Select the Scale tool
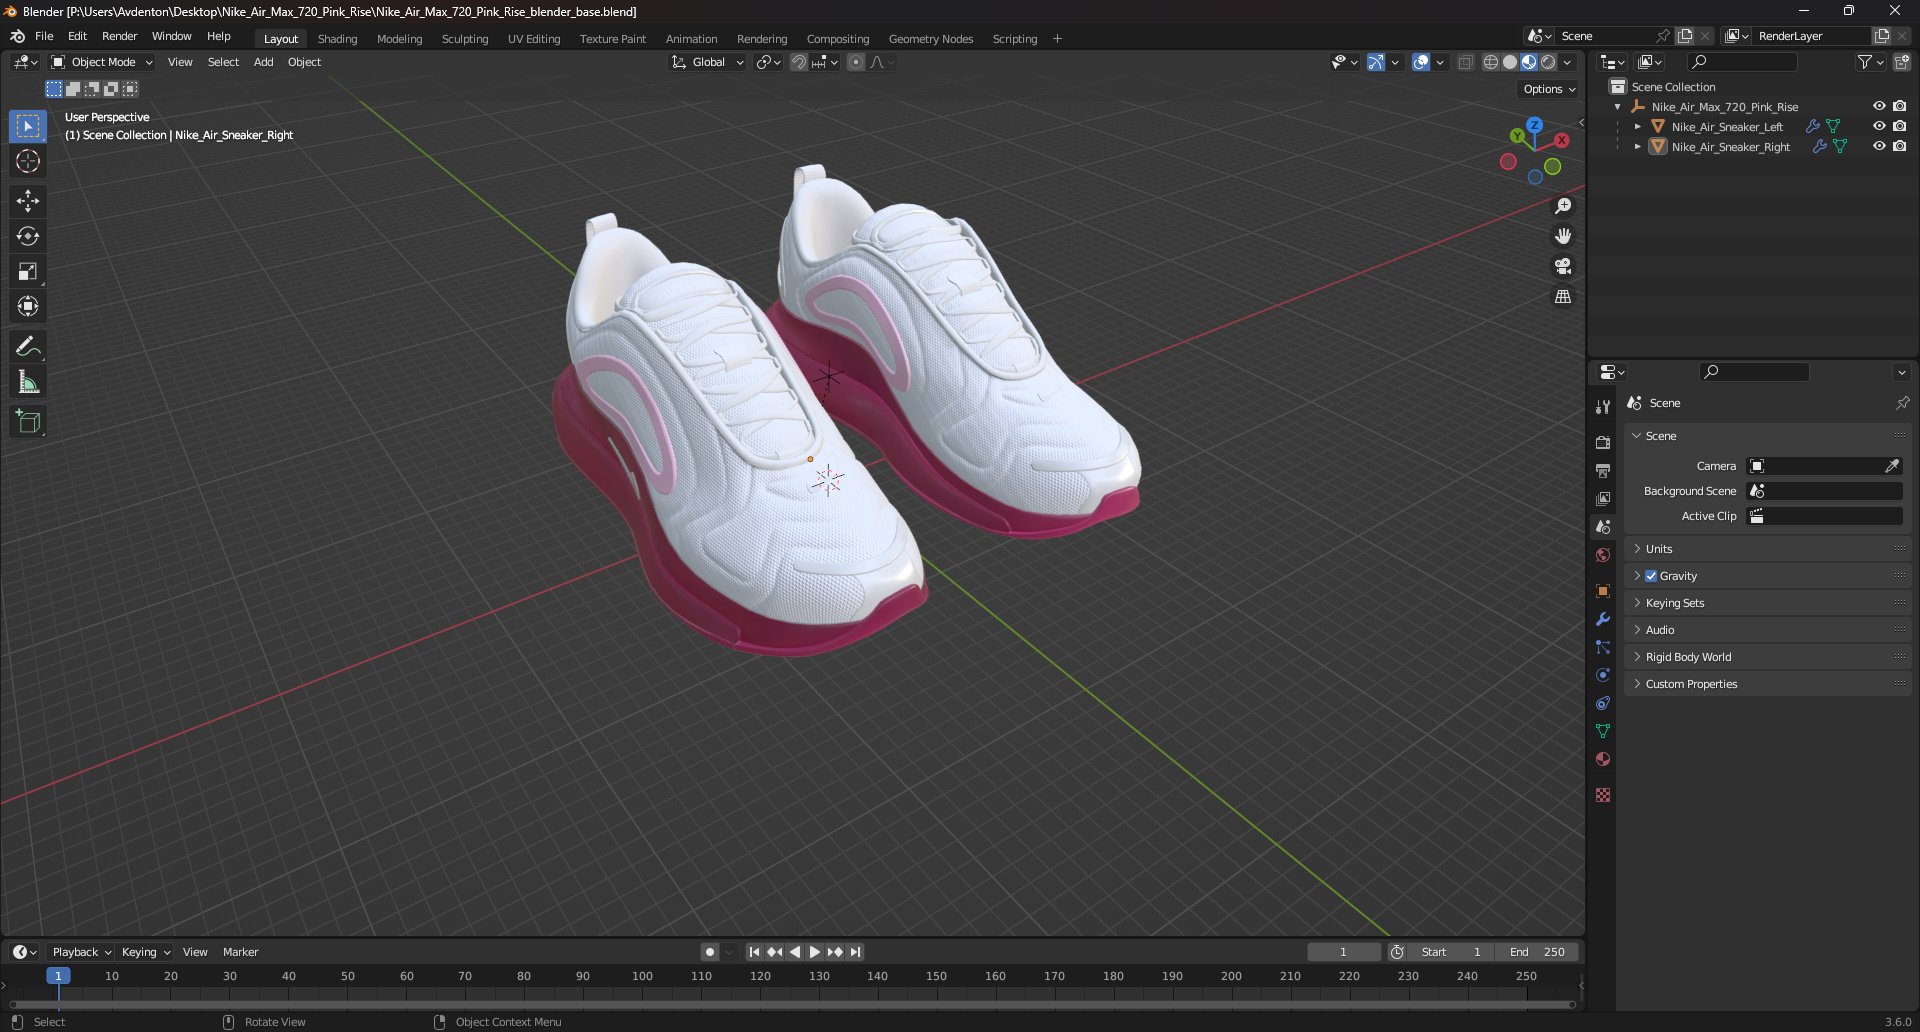 coord(28,271)
